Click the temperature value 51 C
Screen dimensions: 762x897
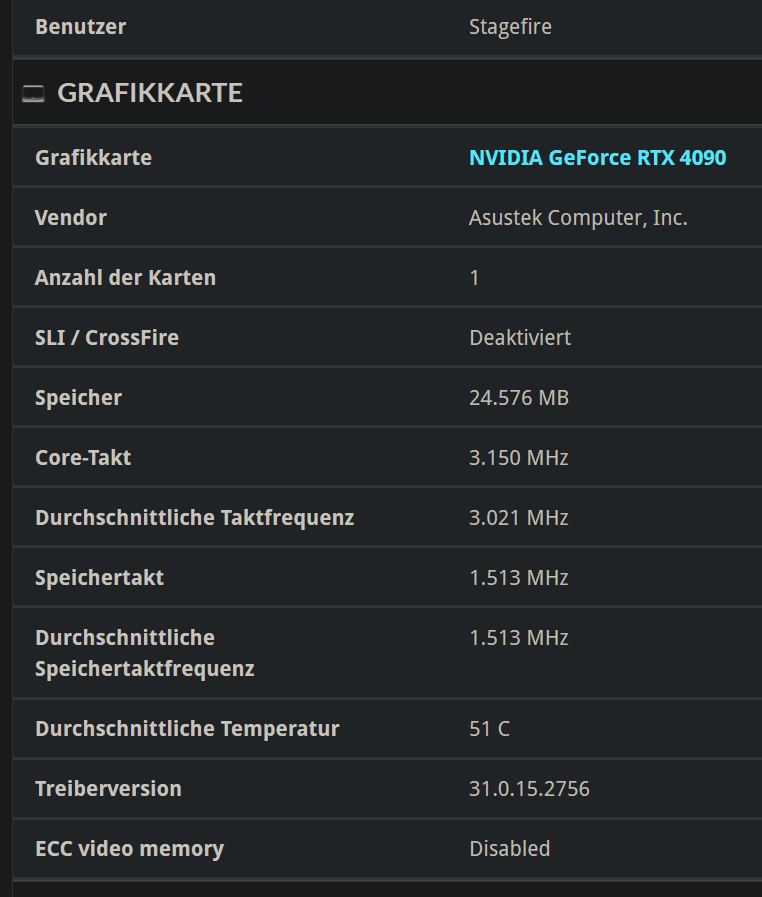click(x=489, y=729)
